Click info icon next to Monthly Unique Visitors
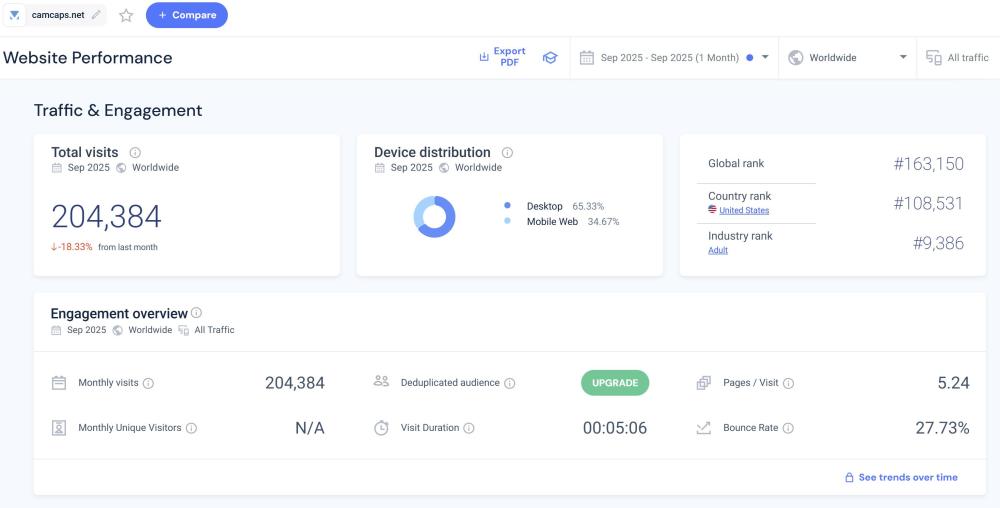 click(x=191, y=428)
